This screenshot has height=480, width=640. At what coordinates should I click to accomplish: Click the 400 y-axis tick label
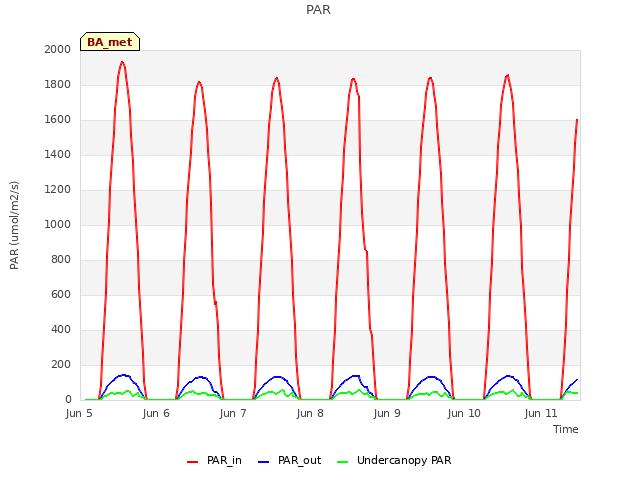(x=61, y=329)
